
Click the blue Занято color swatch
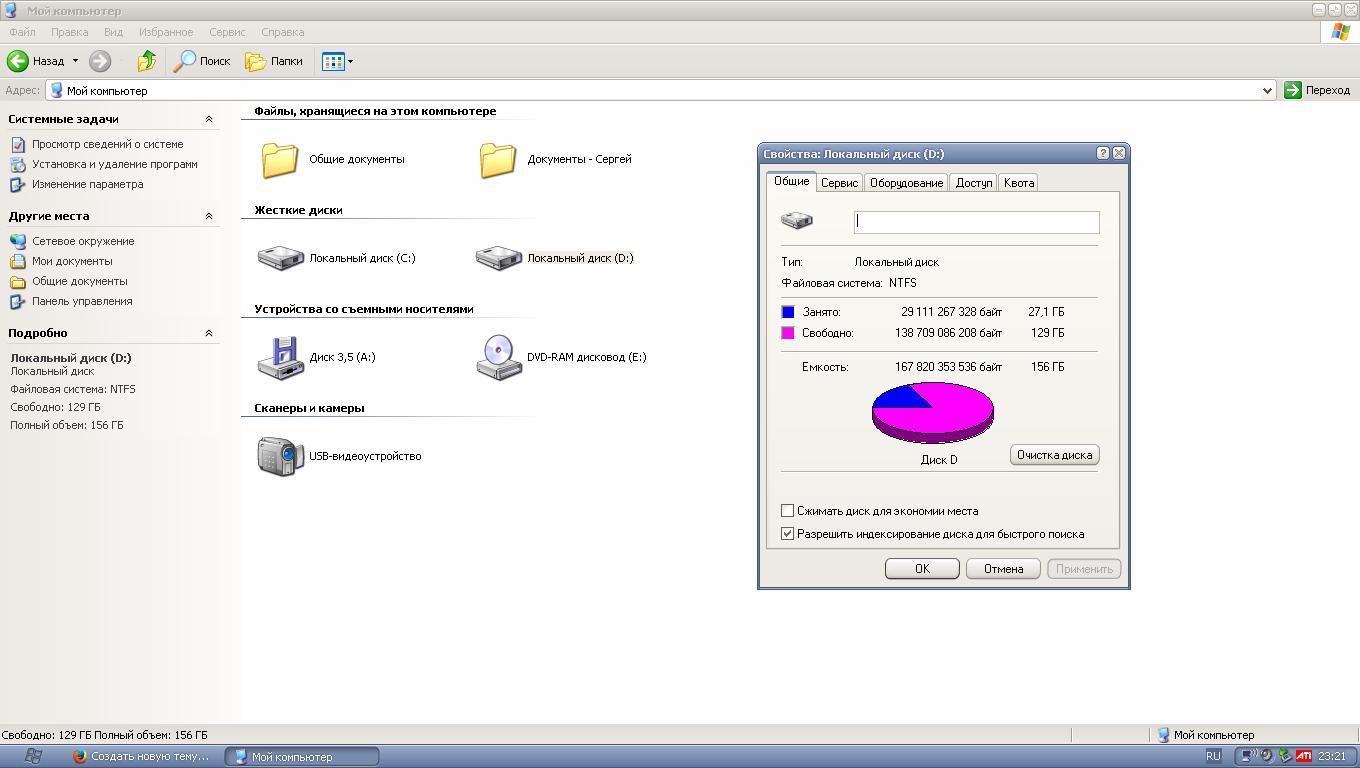point(788,312)
